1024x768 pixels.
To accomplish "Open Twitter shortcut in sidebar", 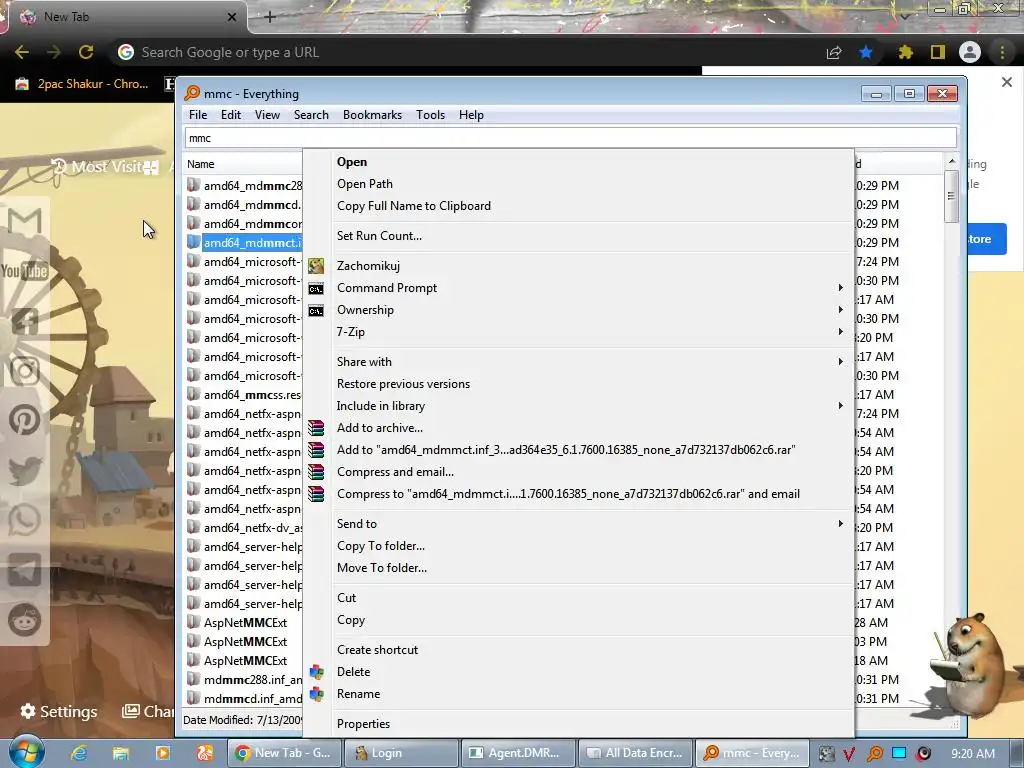I will [25, 470].
